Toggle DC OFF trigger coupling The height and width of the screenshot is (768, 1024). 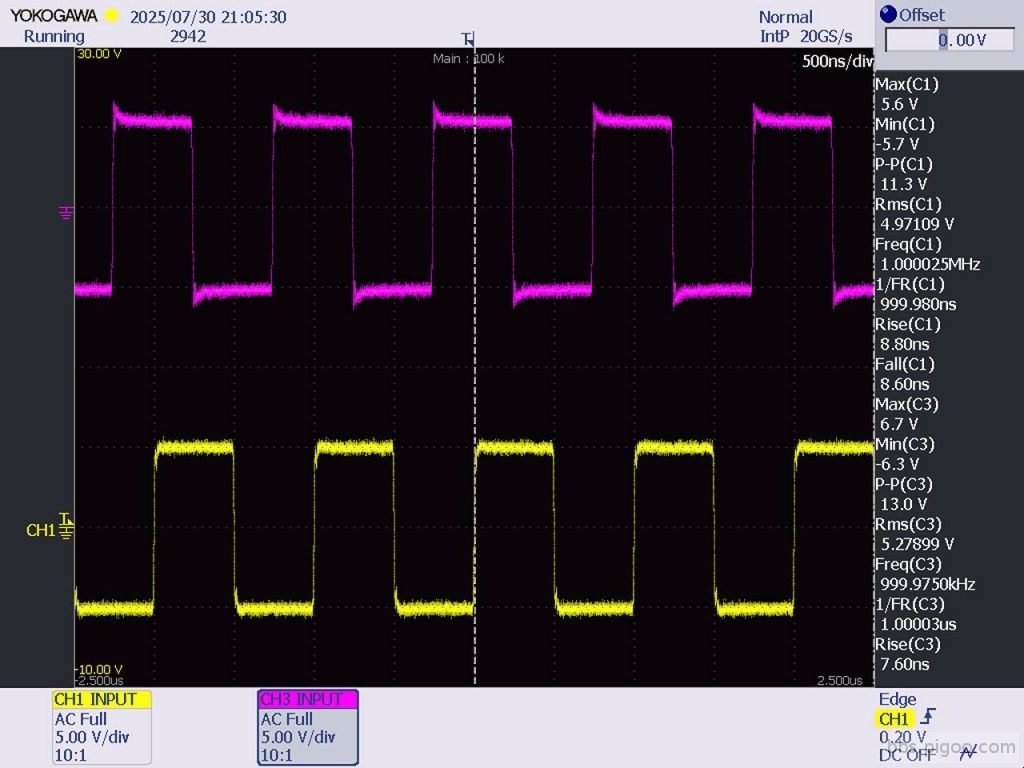(x=906, y=755)
